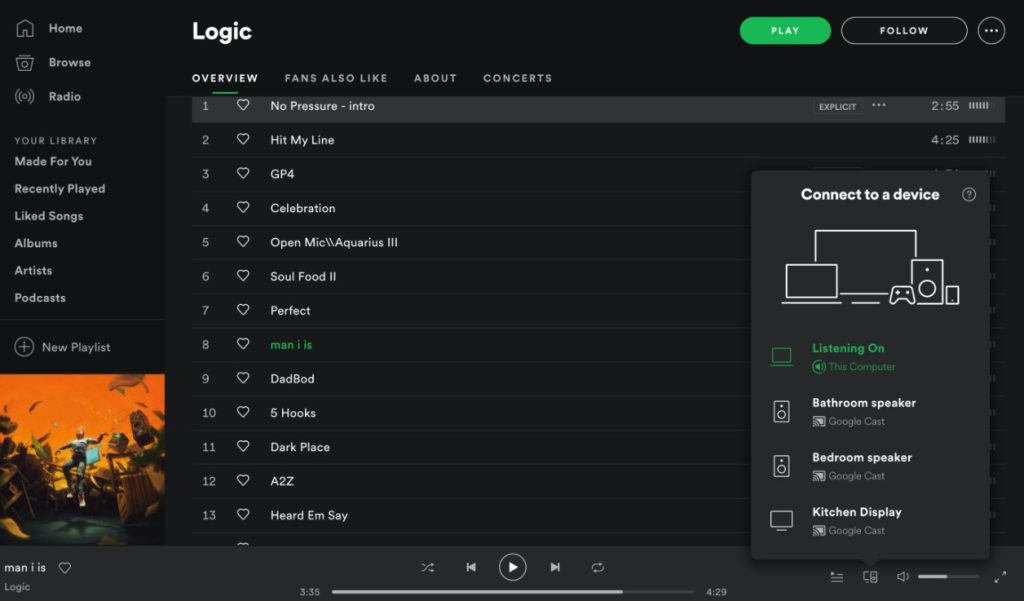Viewport: 1024px width, 601px height.
Task: Like the song Celebration
Action: [x=243, y=207]
